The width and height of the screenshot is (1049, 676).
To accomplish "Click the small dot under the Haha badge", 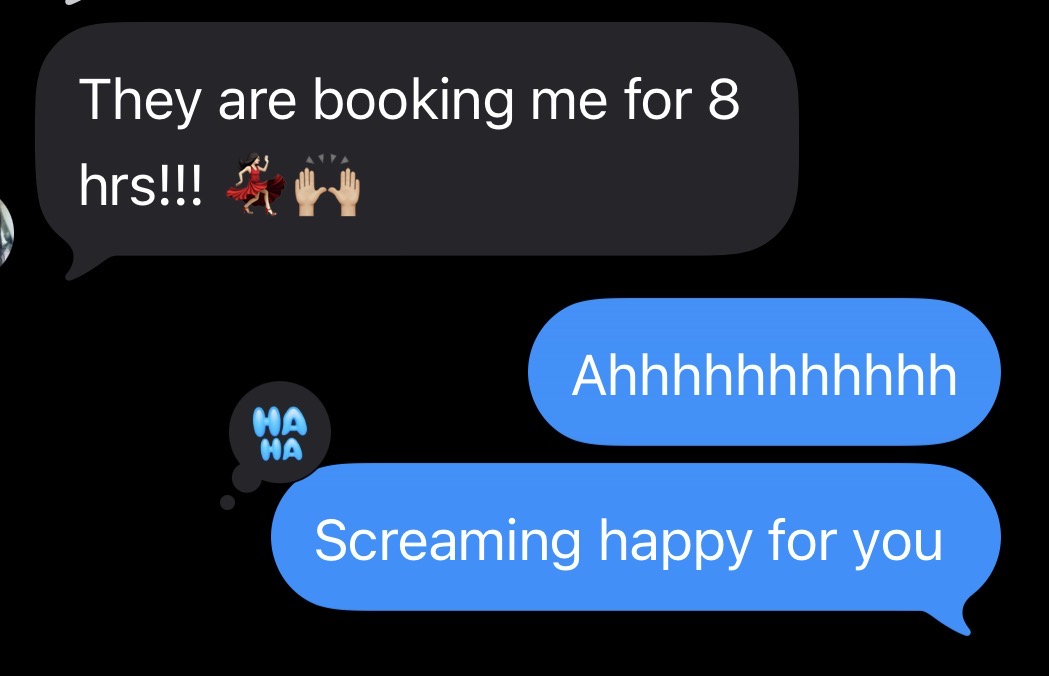I will point(227,502).
